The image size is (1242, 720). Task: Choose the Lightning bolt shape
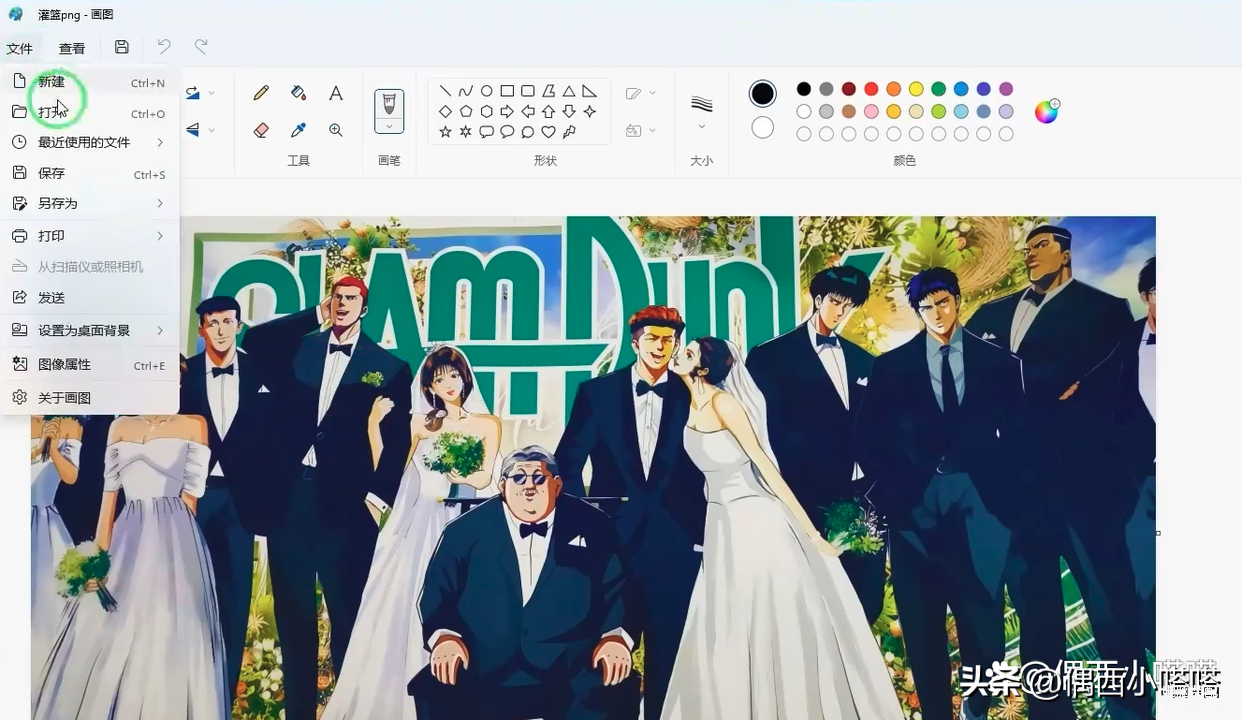click(569, 132)
